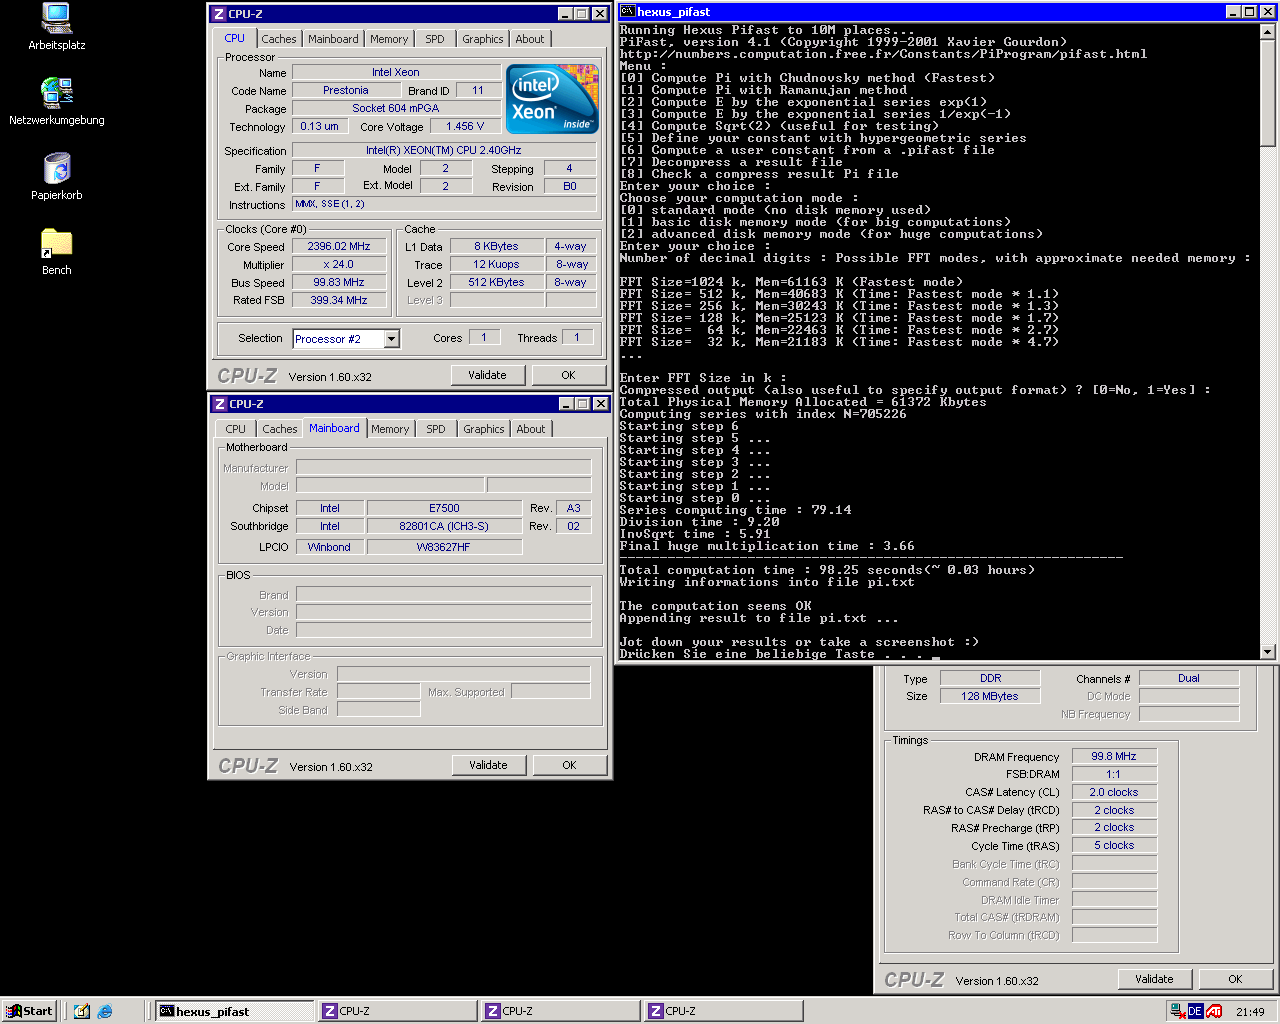The image size is (1280, 1024).
Task: Select Mainboard tab in the CPU-tab CPU-Z window
Action: point(333,39)
